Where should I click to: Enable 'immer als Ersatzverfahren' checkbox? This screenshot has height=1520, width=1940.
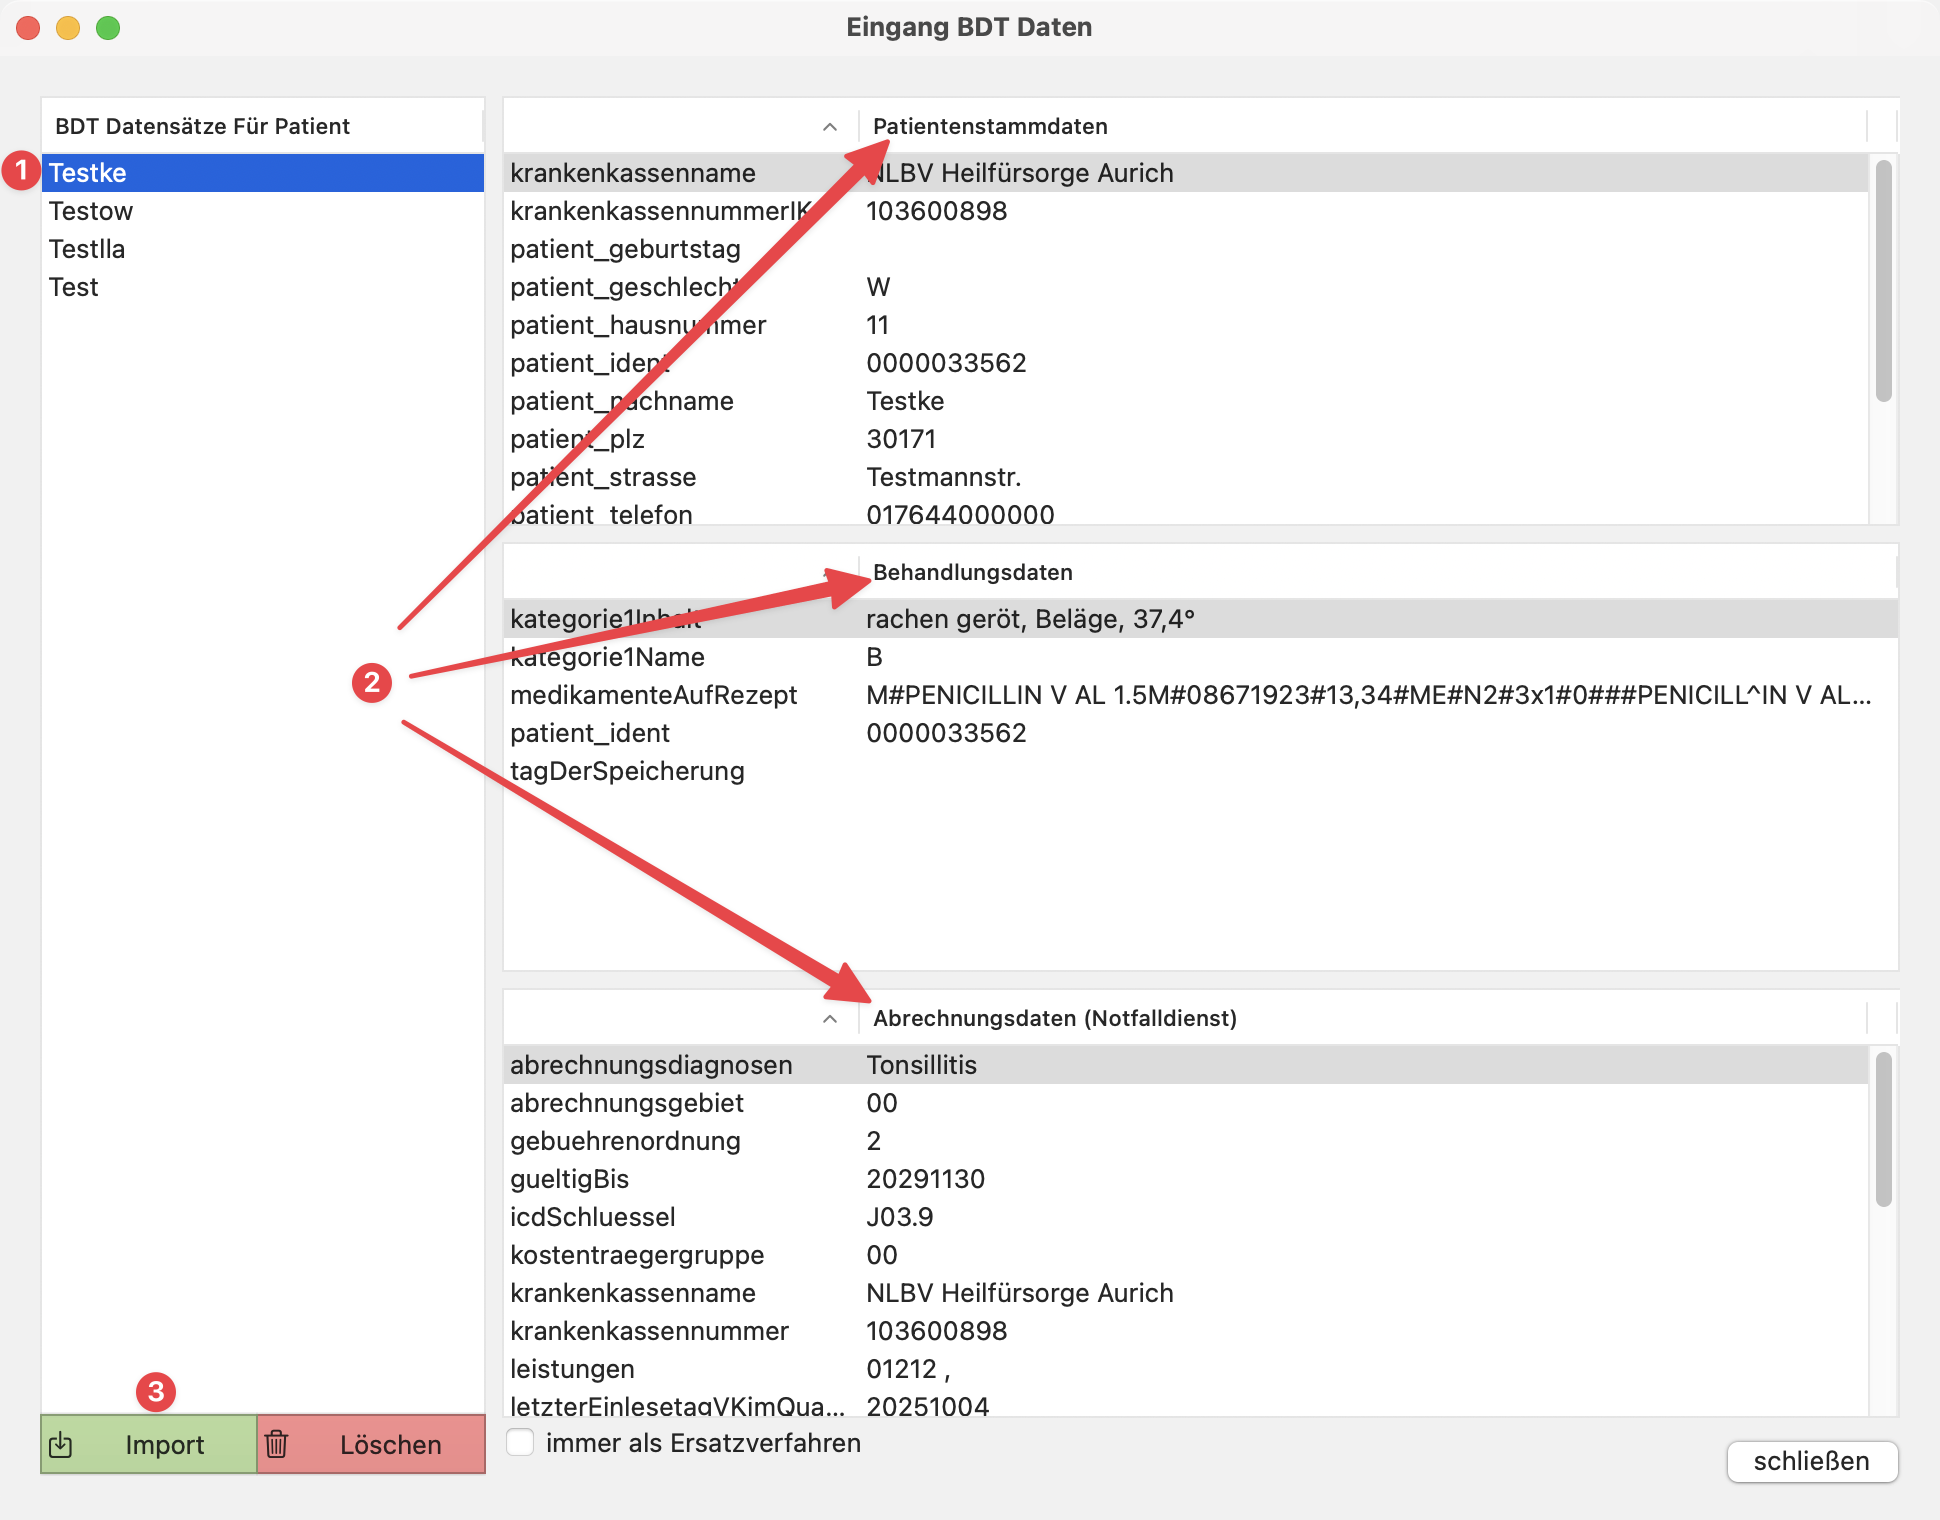pyautogui.click(x=520, y=1442)
